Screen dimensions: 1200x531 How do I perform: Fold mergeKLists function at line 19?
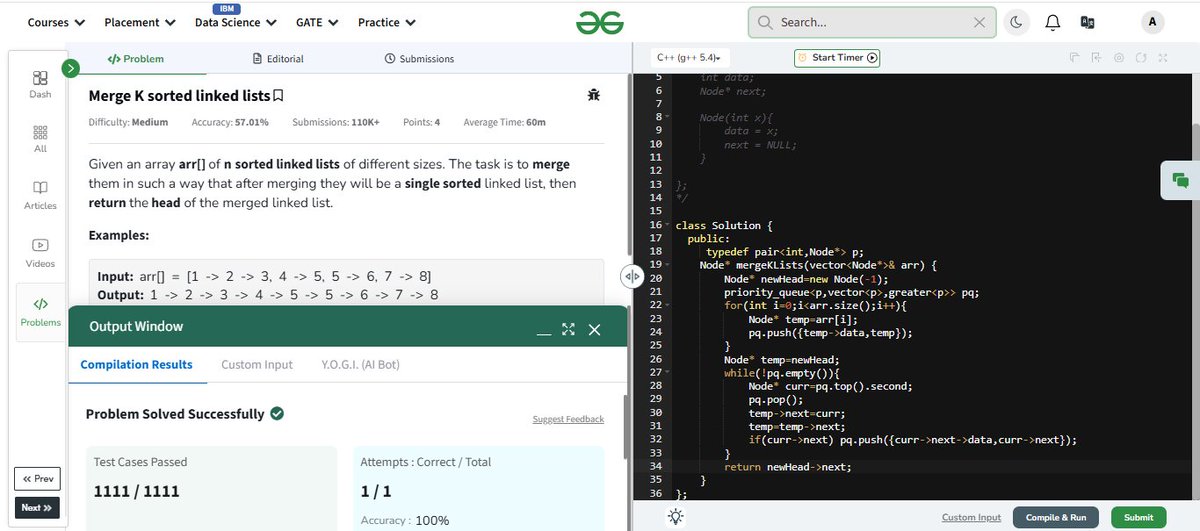668,264
